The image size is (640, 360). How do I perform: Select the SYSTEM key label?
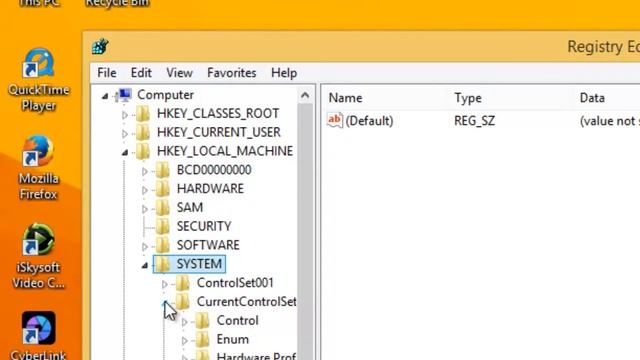click(x=199, y=264)
